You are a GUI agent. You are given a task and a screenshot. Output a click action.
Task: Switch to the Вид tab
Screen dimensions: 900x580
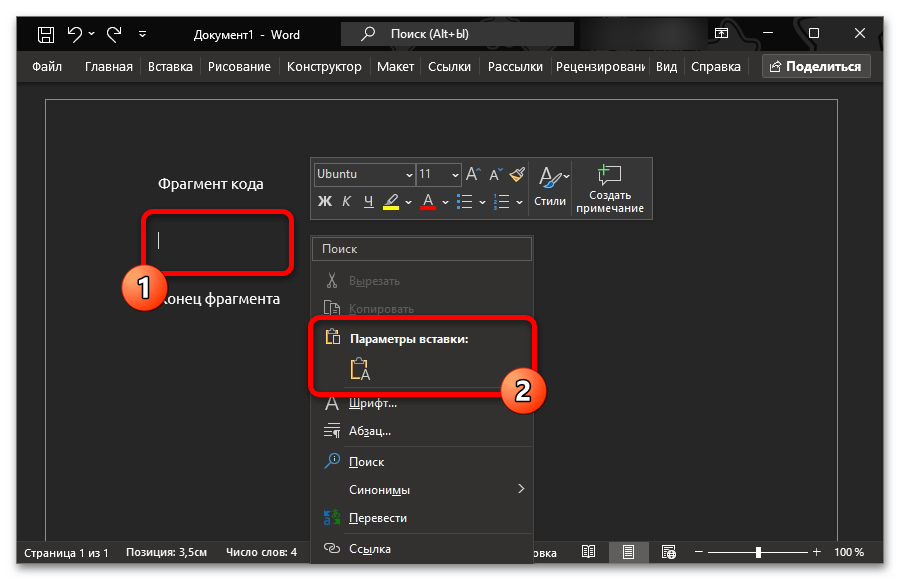coord(666,67)
